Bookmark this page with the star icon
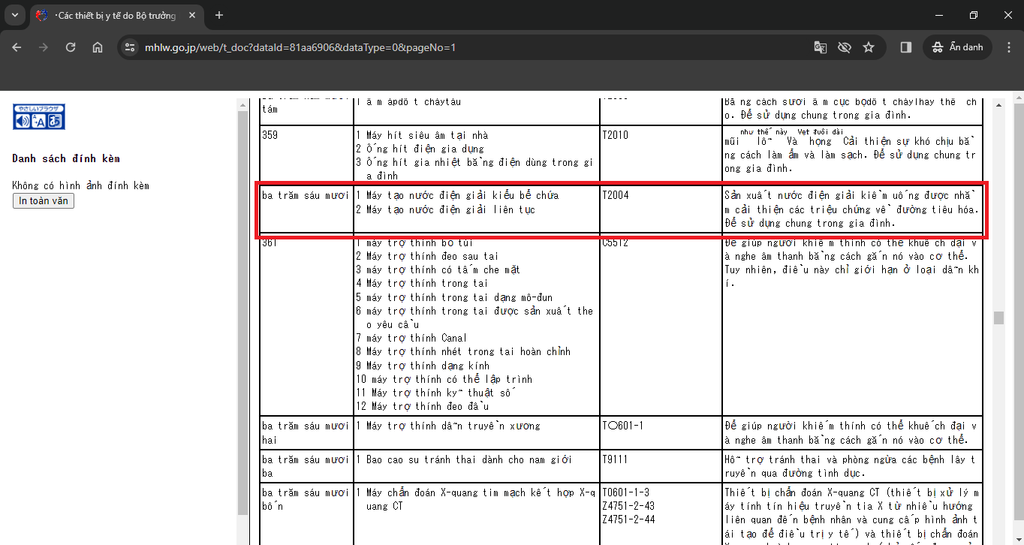This screenshot has height=545, width=1024. pyautogui.click(x=868, y=47)
